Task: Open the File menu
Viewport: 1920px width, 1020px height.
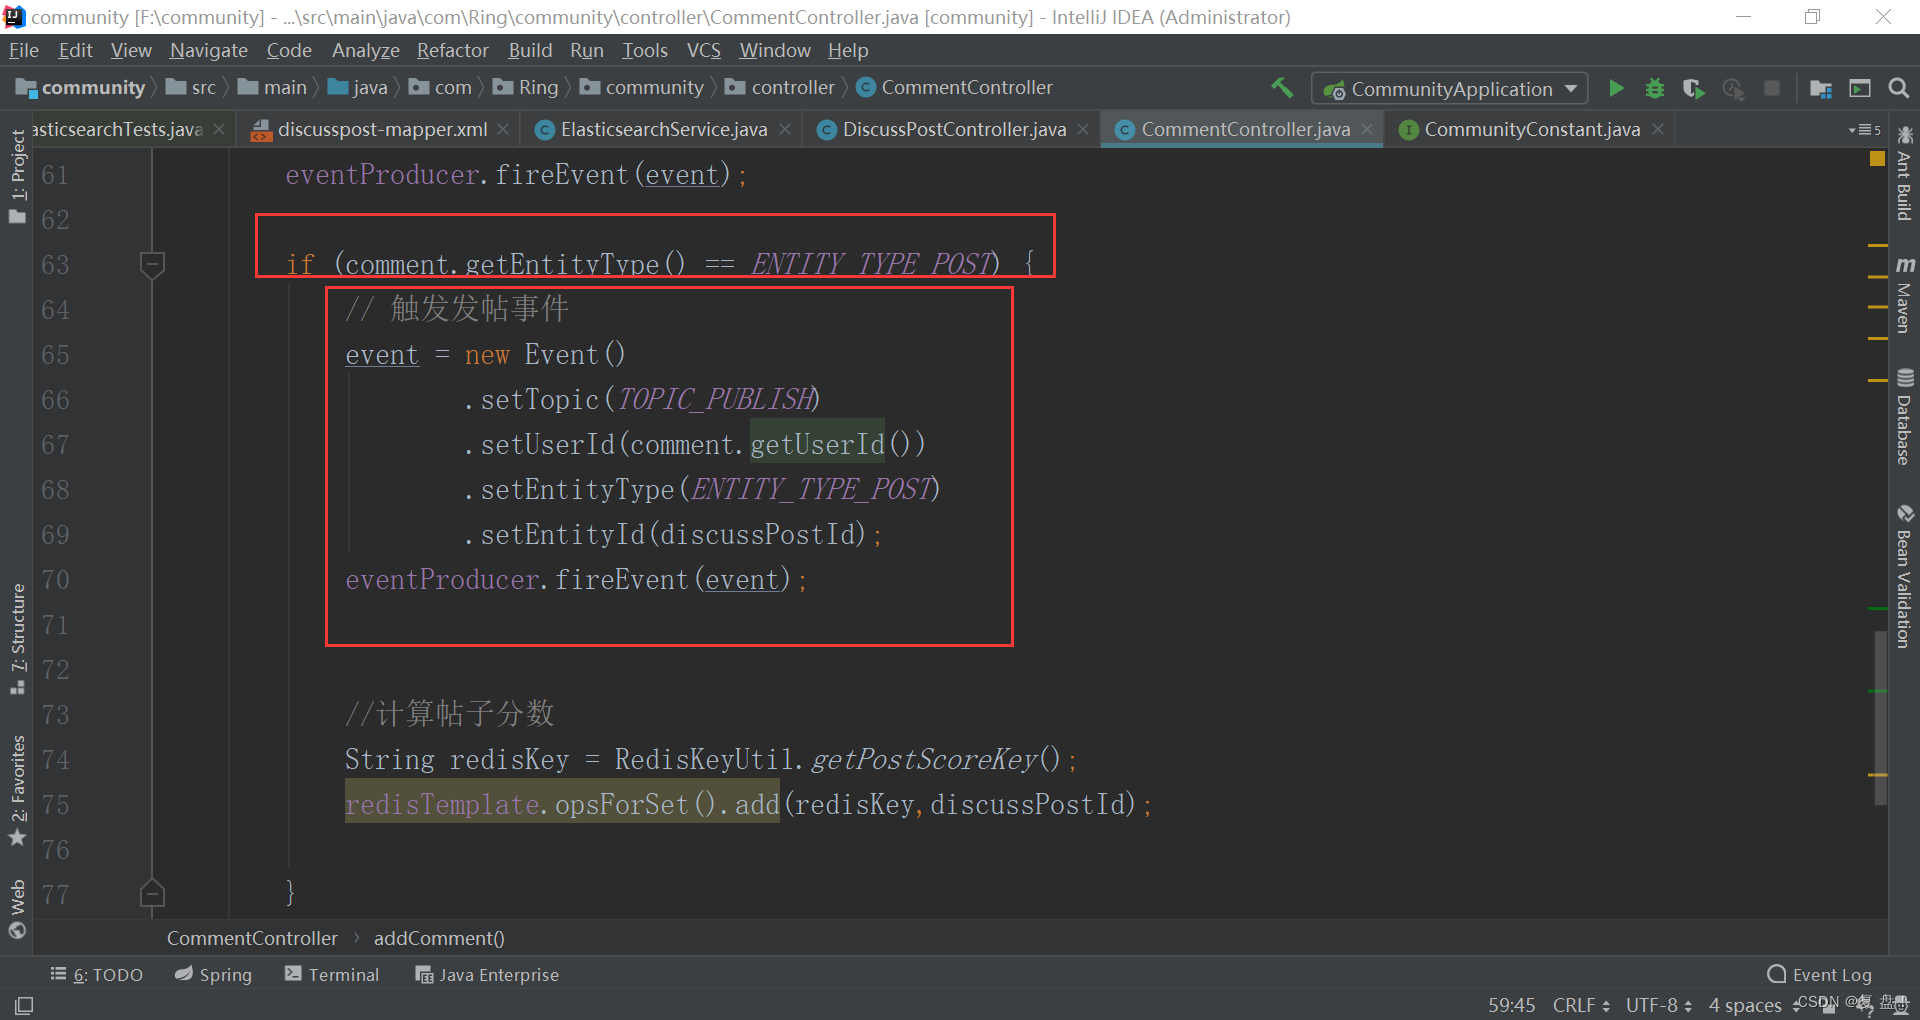Action: coord(24,50)
